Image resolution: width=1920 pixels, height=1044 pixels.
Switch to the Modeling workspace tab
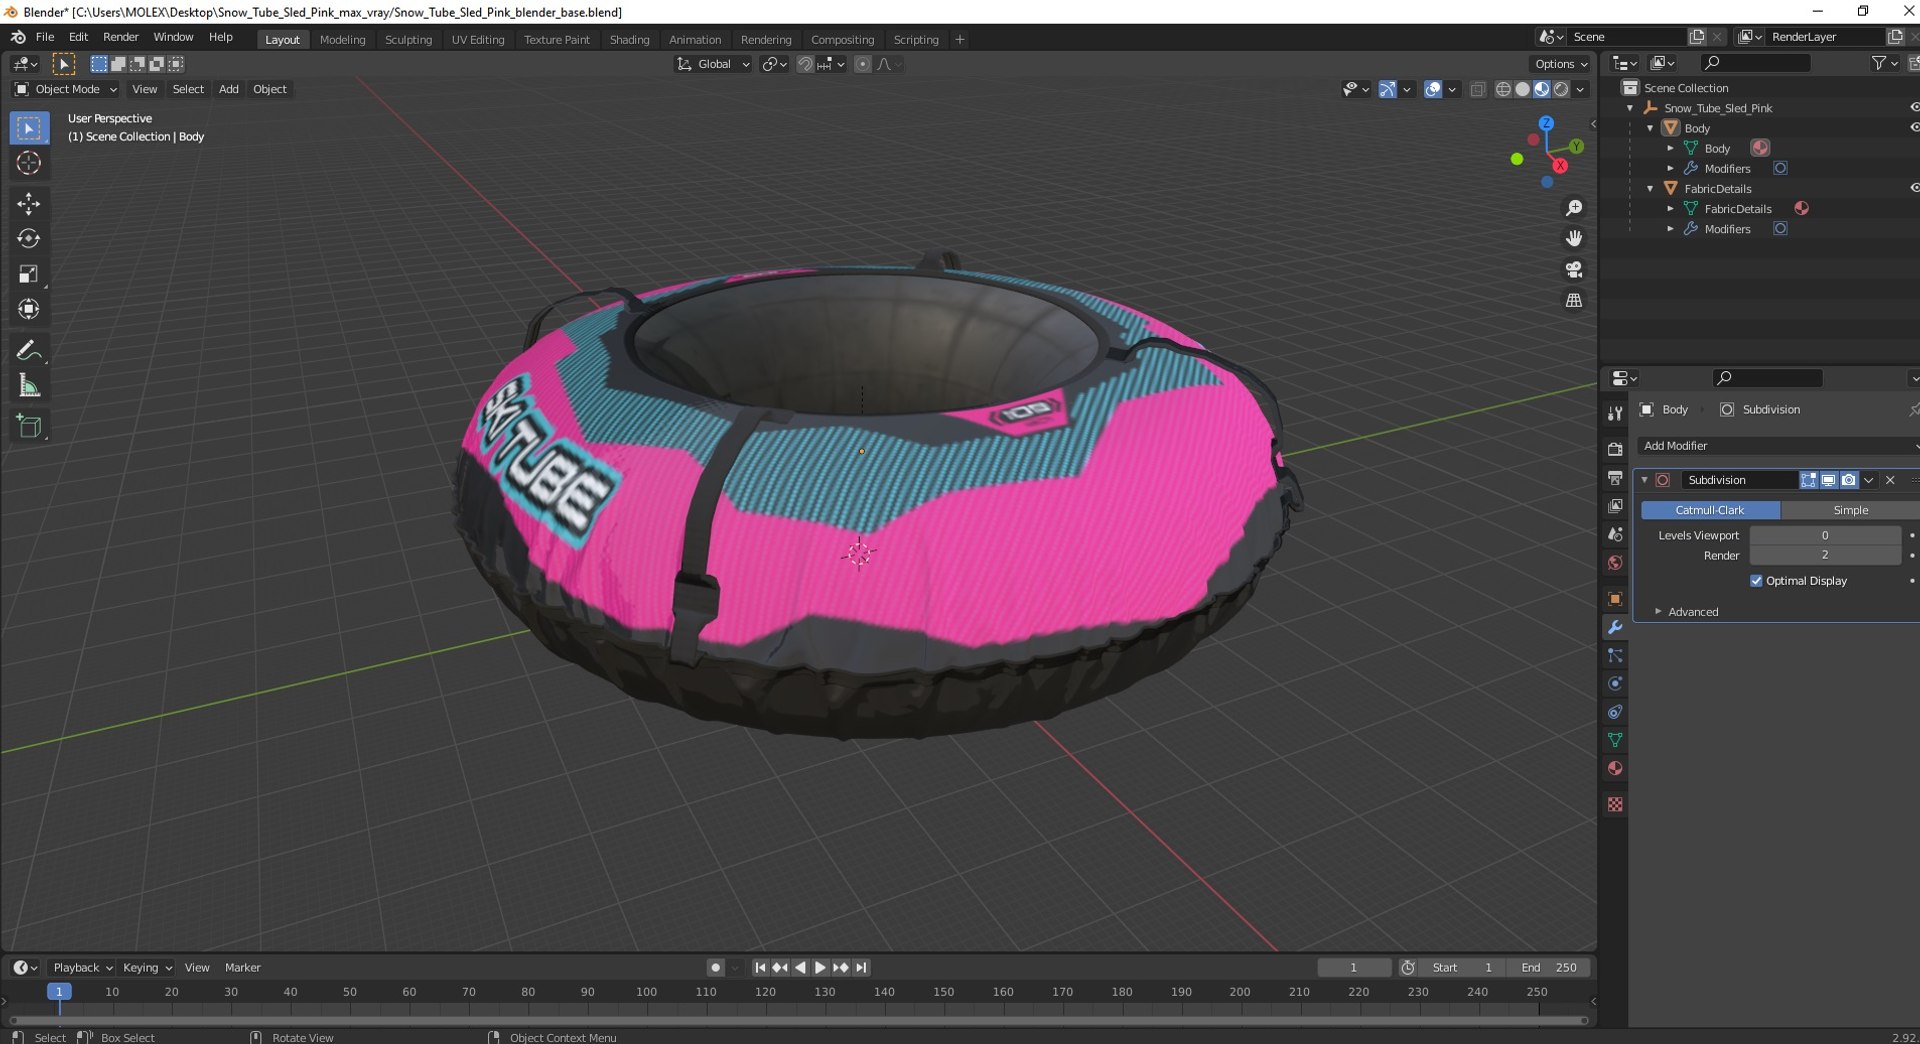point(342,40)
